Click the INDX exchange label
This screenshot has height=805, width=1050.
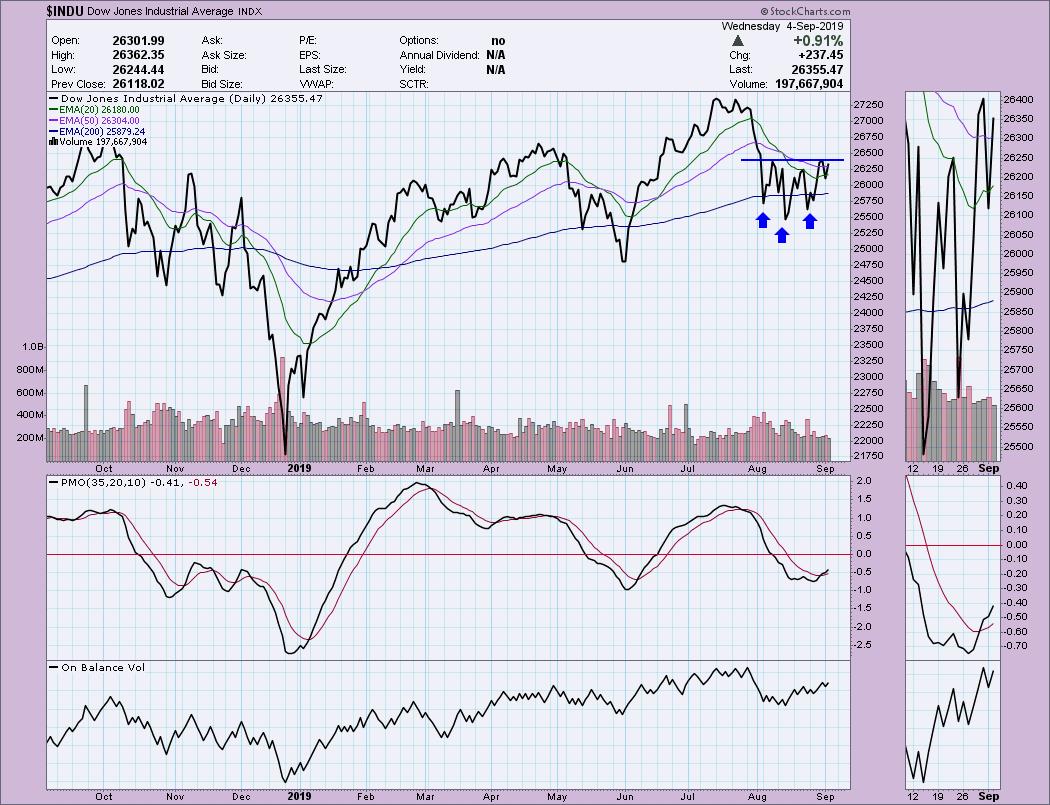click(250, 11)
